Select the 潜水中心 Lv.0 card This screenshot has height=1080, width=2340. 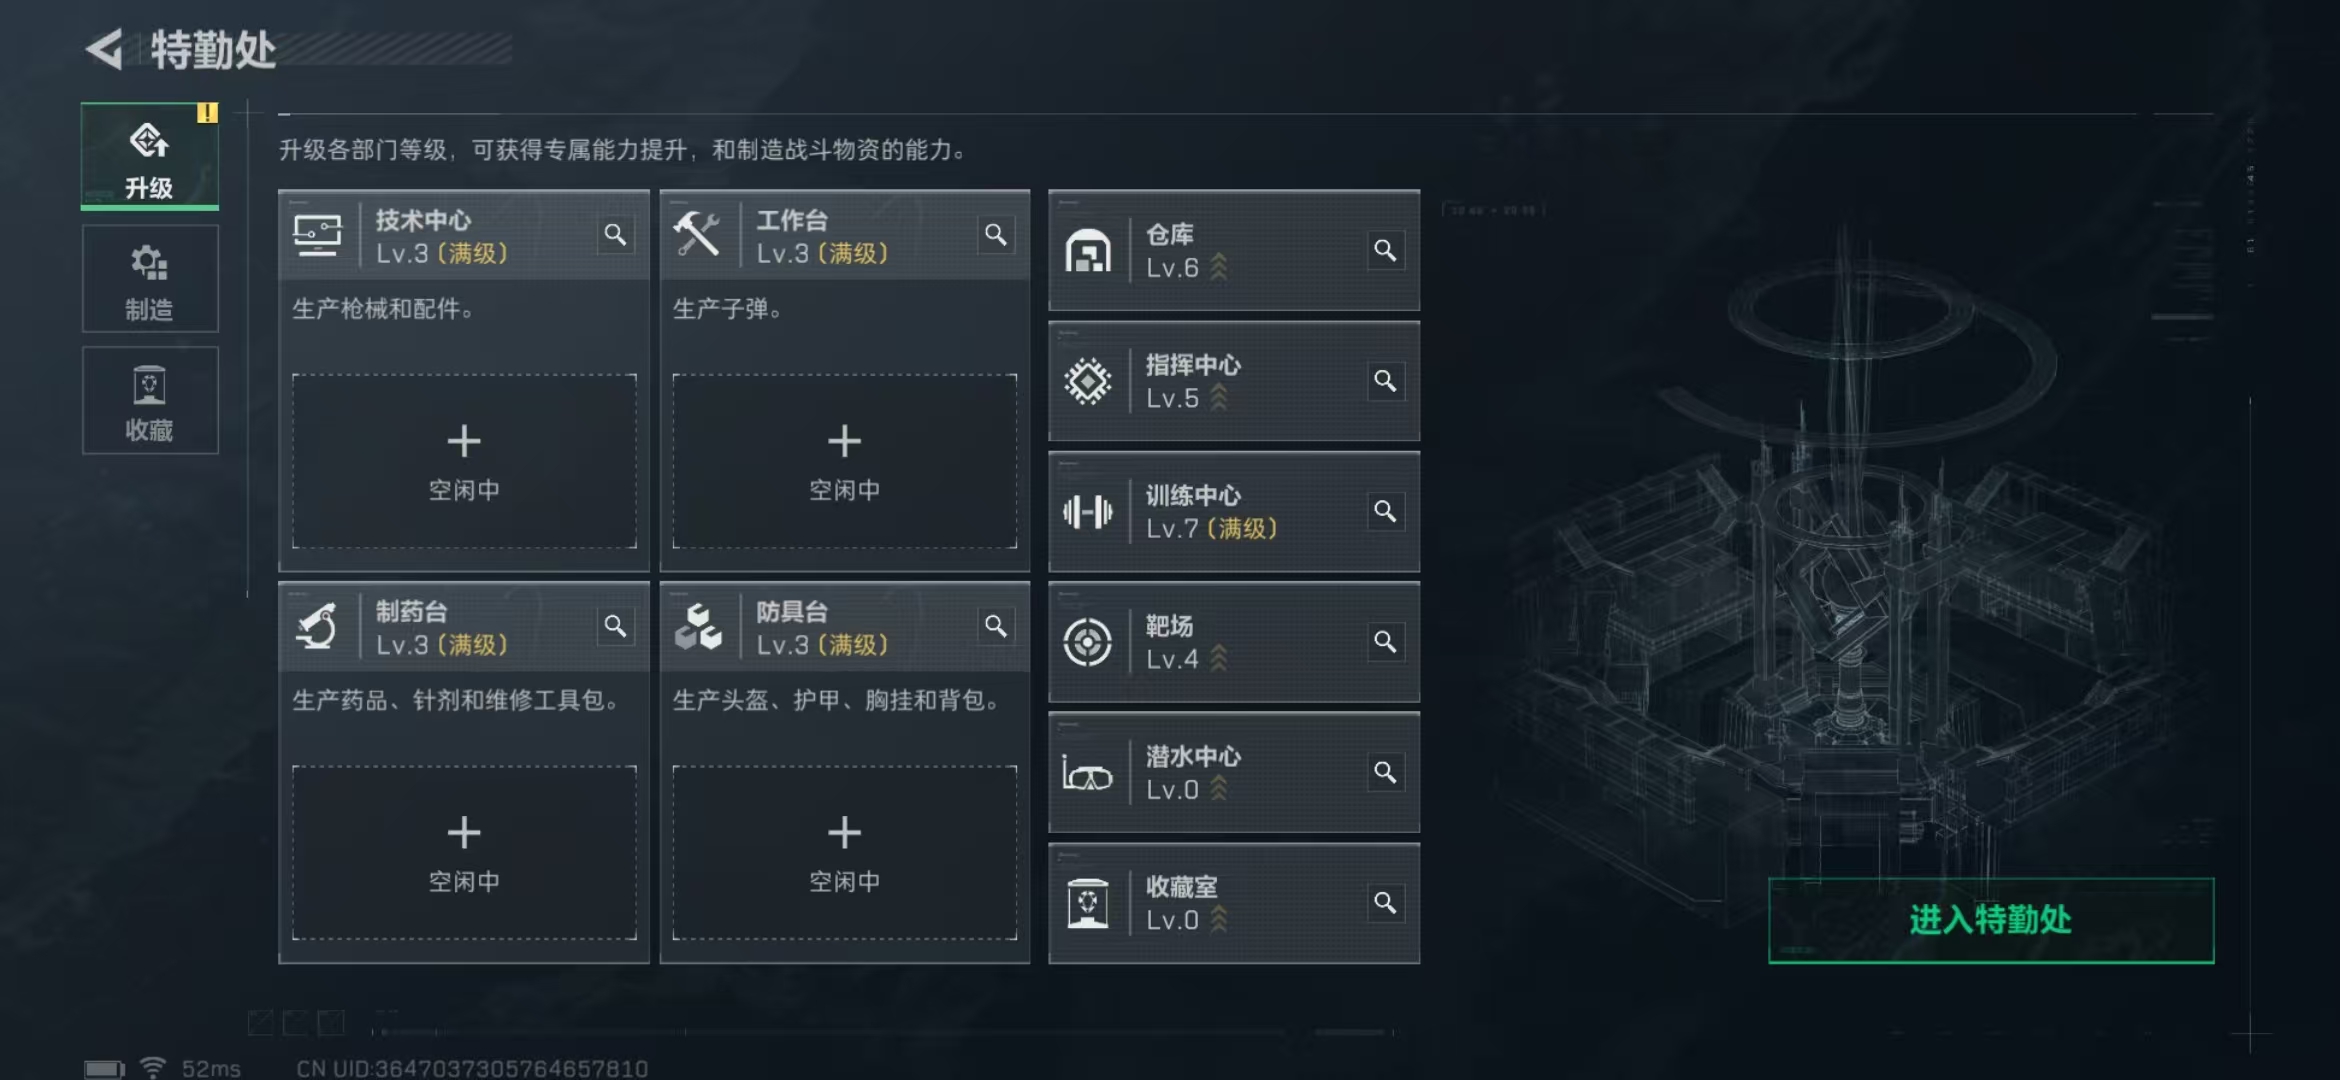(1233, 773)
